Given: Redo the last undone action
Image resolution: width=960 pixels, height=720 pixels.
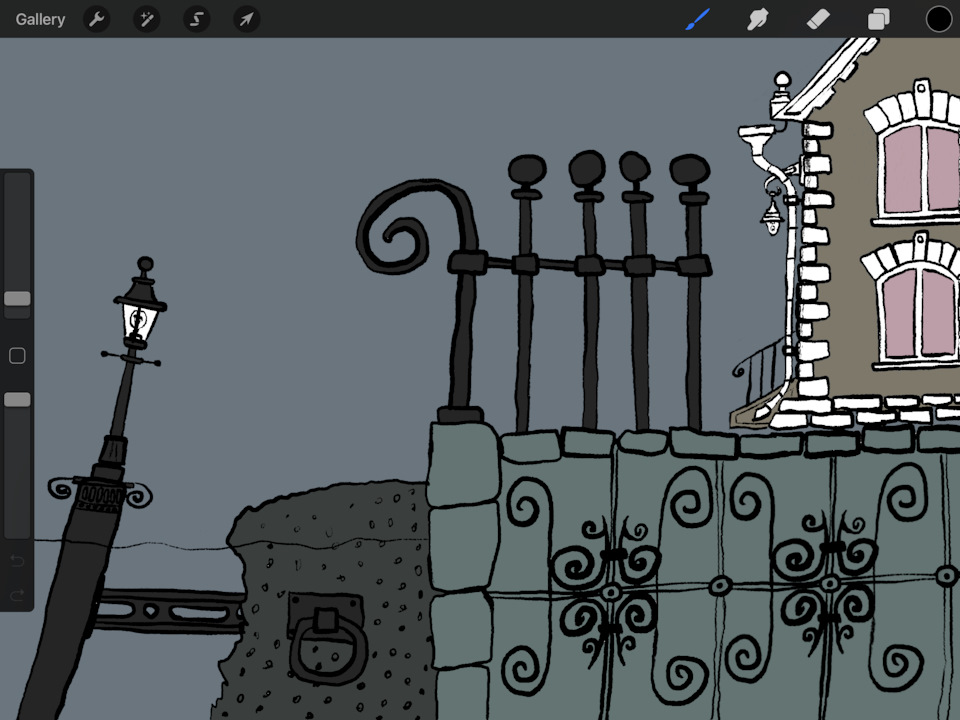Looking at the screenshot, I should pos(17,594).
